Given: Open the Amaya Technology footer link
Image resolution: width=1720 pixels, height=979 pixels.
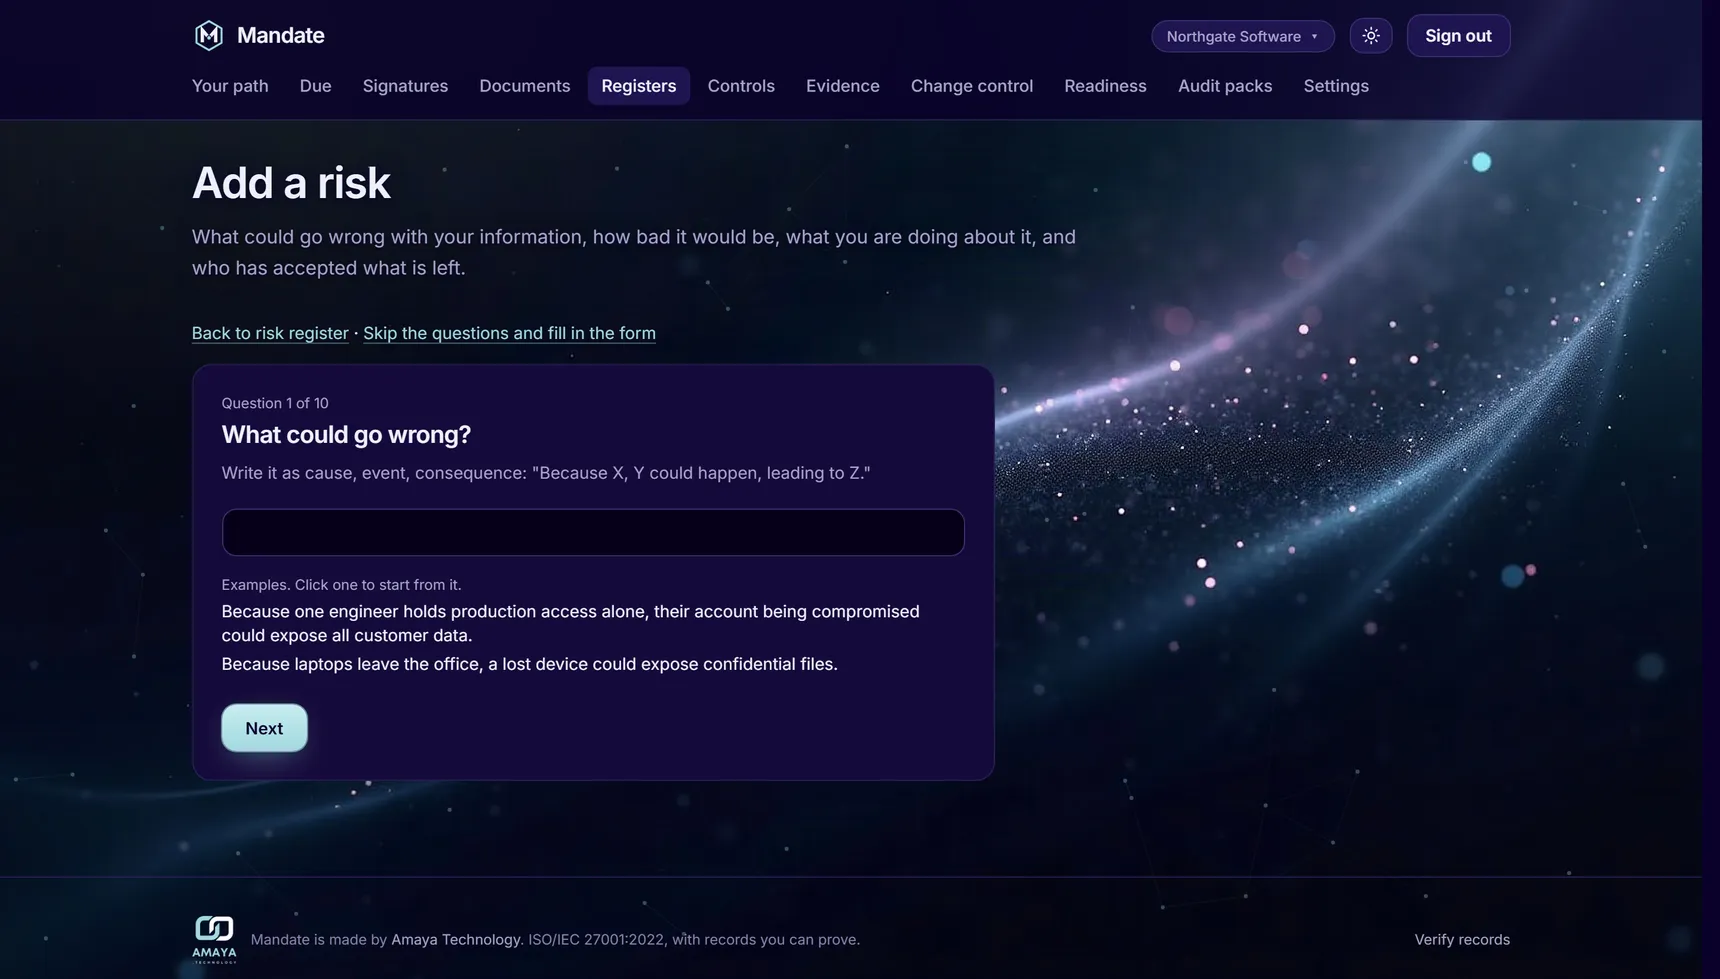Looking at the screenshot, I should 455,939.
